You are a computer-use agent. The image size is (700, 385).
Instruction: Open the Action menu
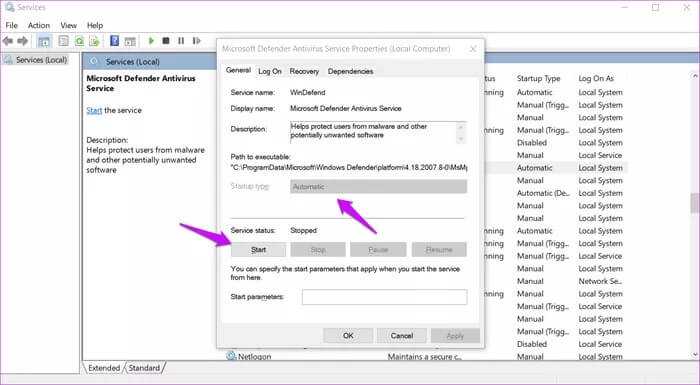pyautogui.click(x=39, y=25)
